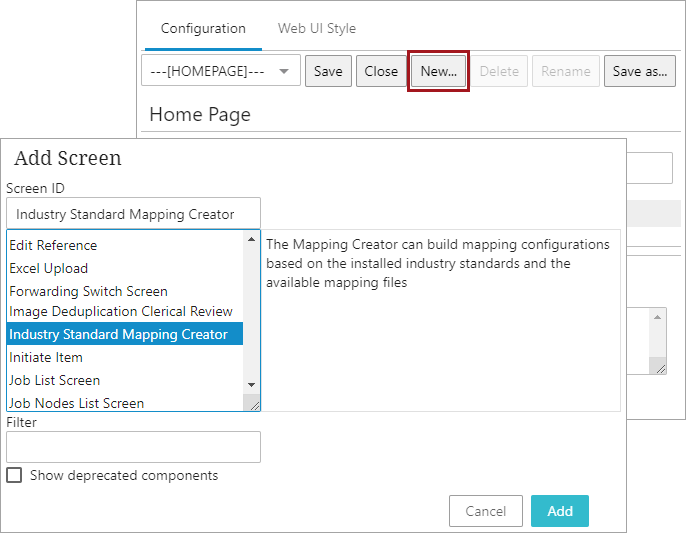686x533 pixels.
Task: Click the Screen ID input field
Action: [133, 214]
